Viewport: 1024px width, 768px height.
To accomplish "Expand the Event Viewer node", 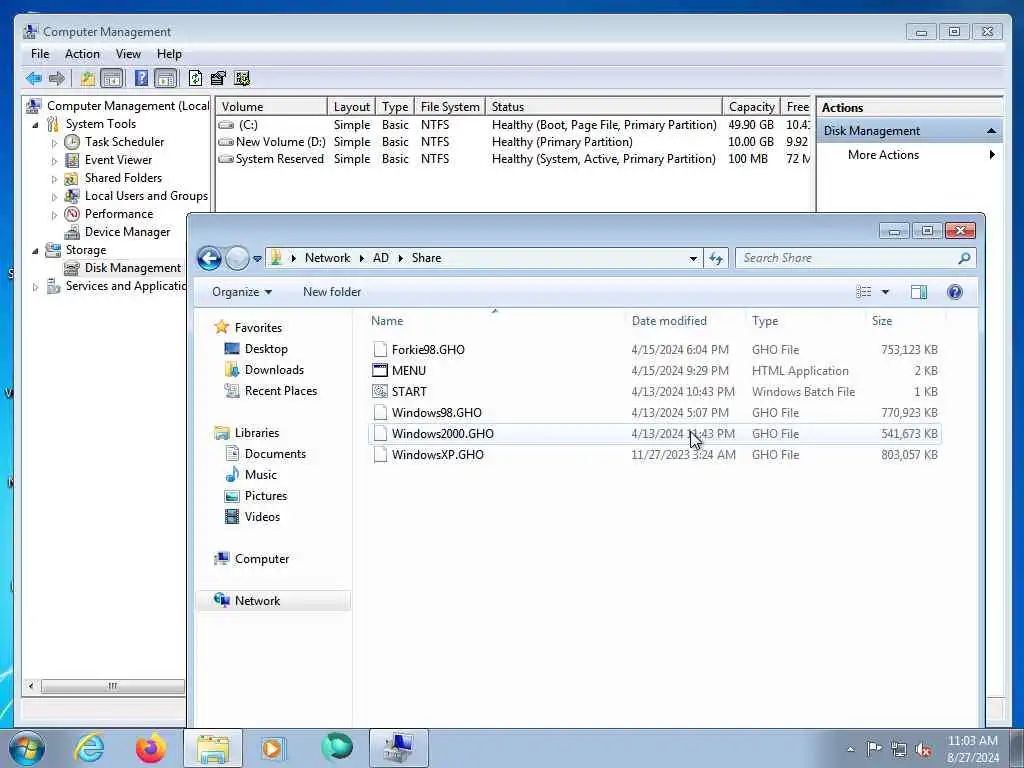I will (54, 161).
